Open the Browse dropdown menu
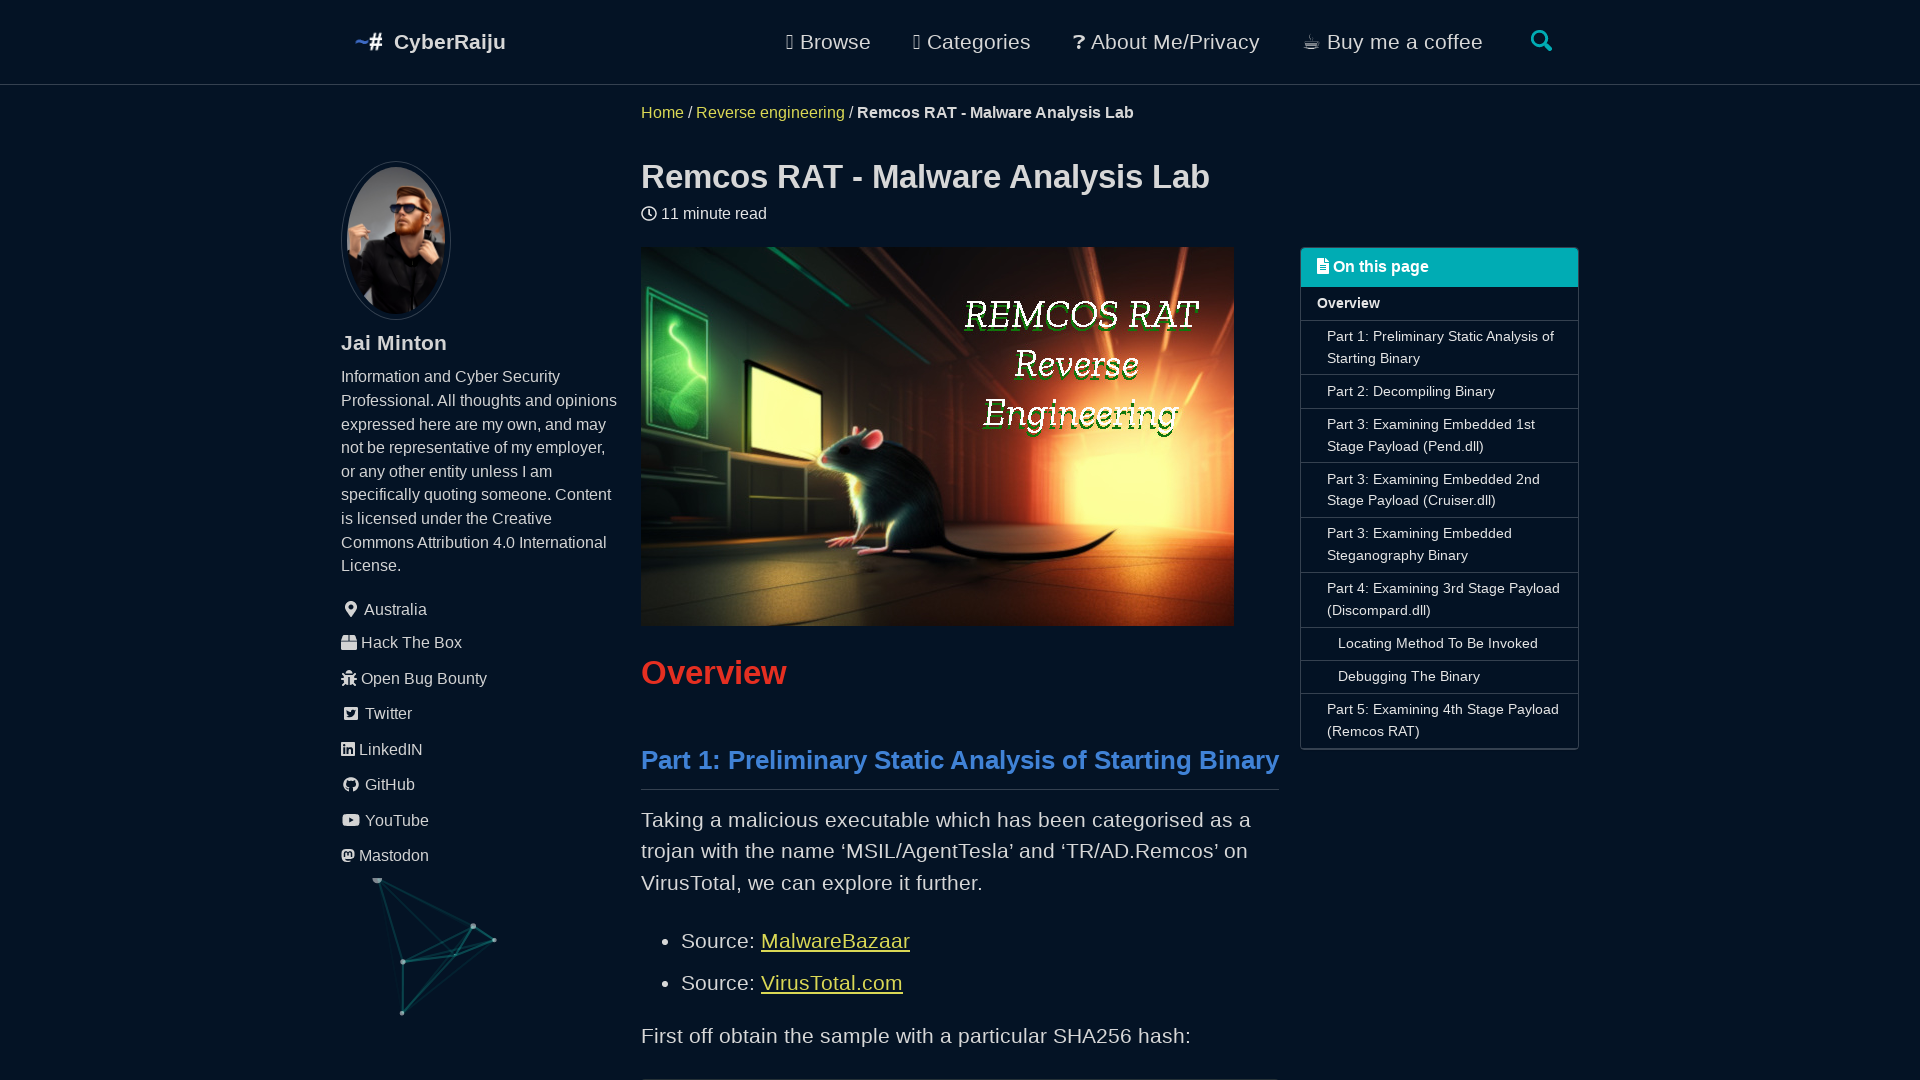Viewport: 1920px width, 1080px height. click(828, 42)
